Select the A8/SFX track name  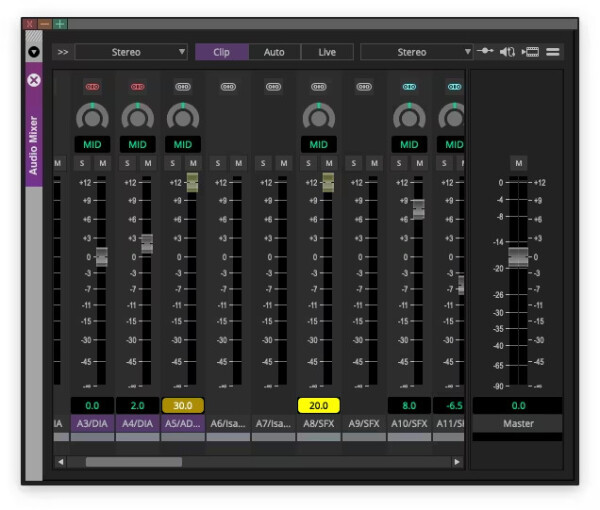318,424
